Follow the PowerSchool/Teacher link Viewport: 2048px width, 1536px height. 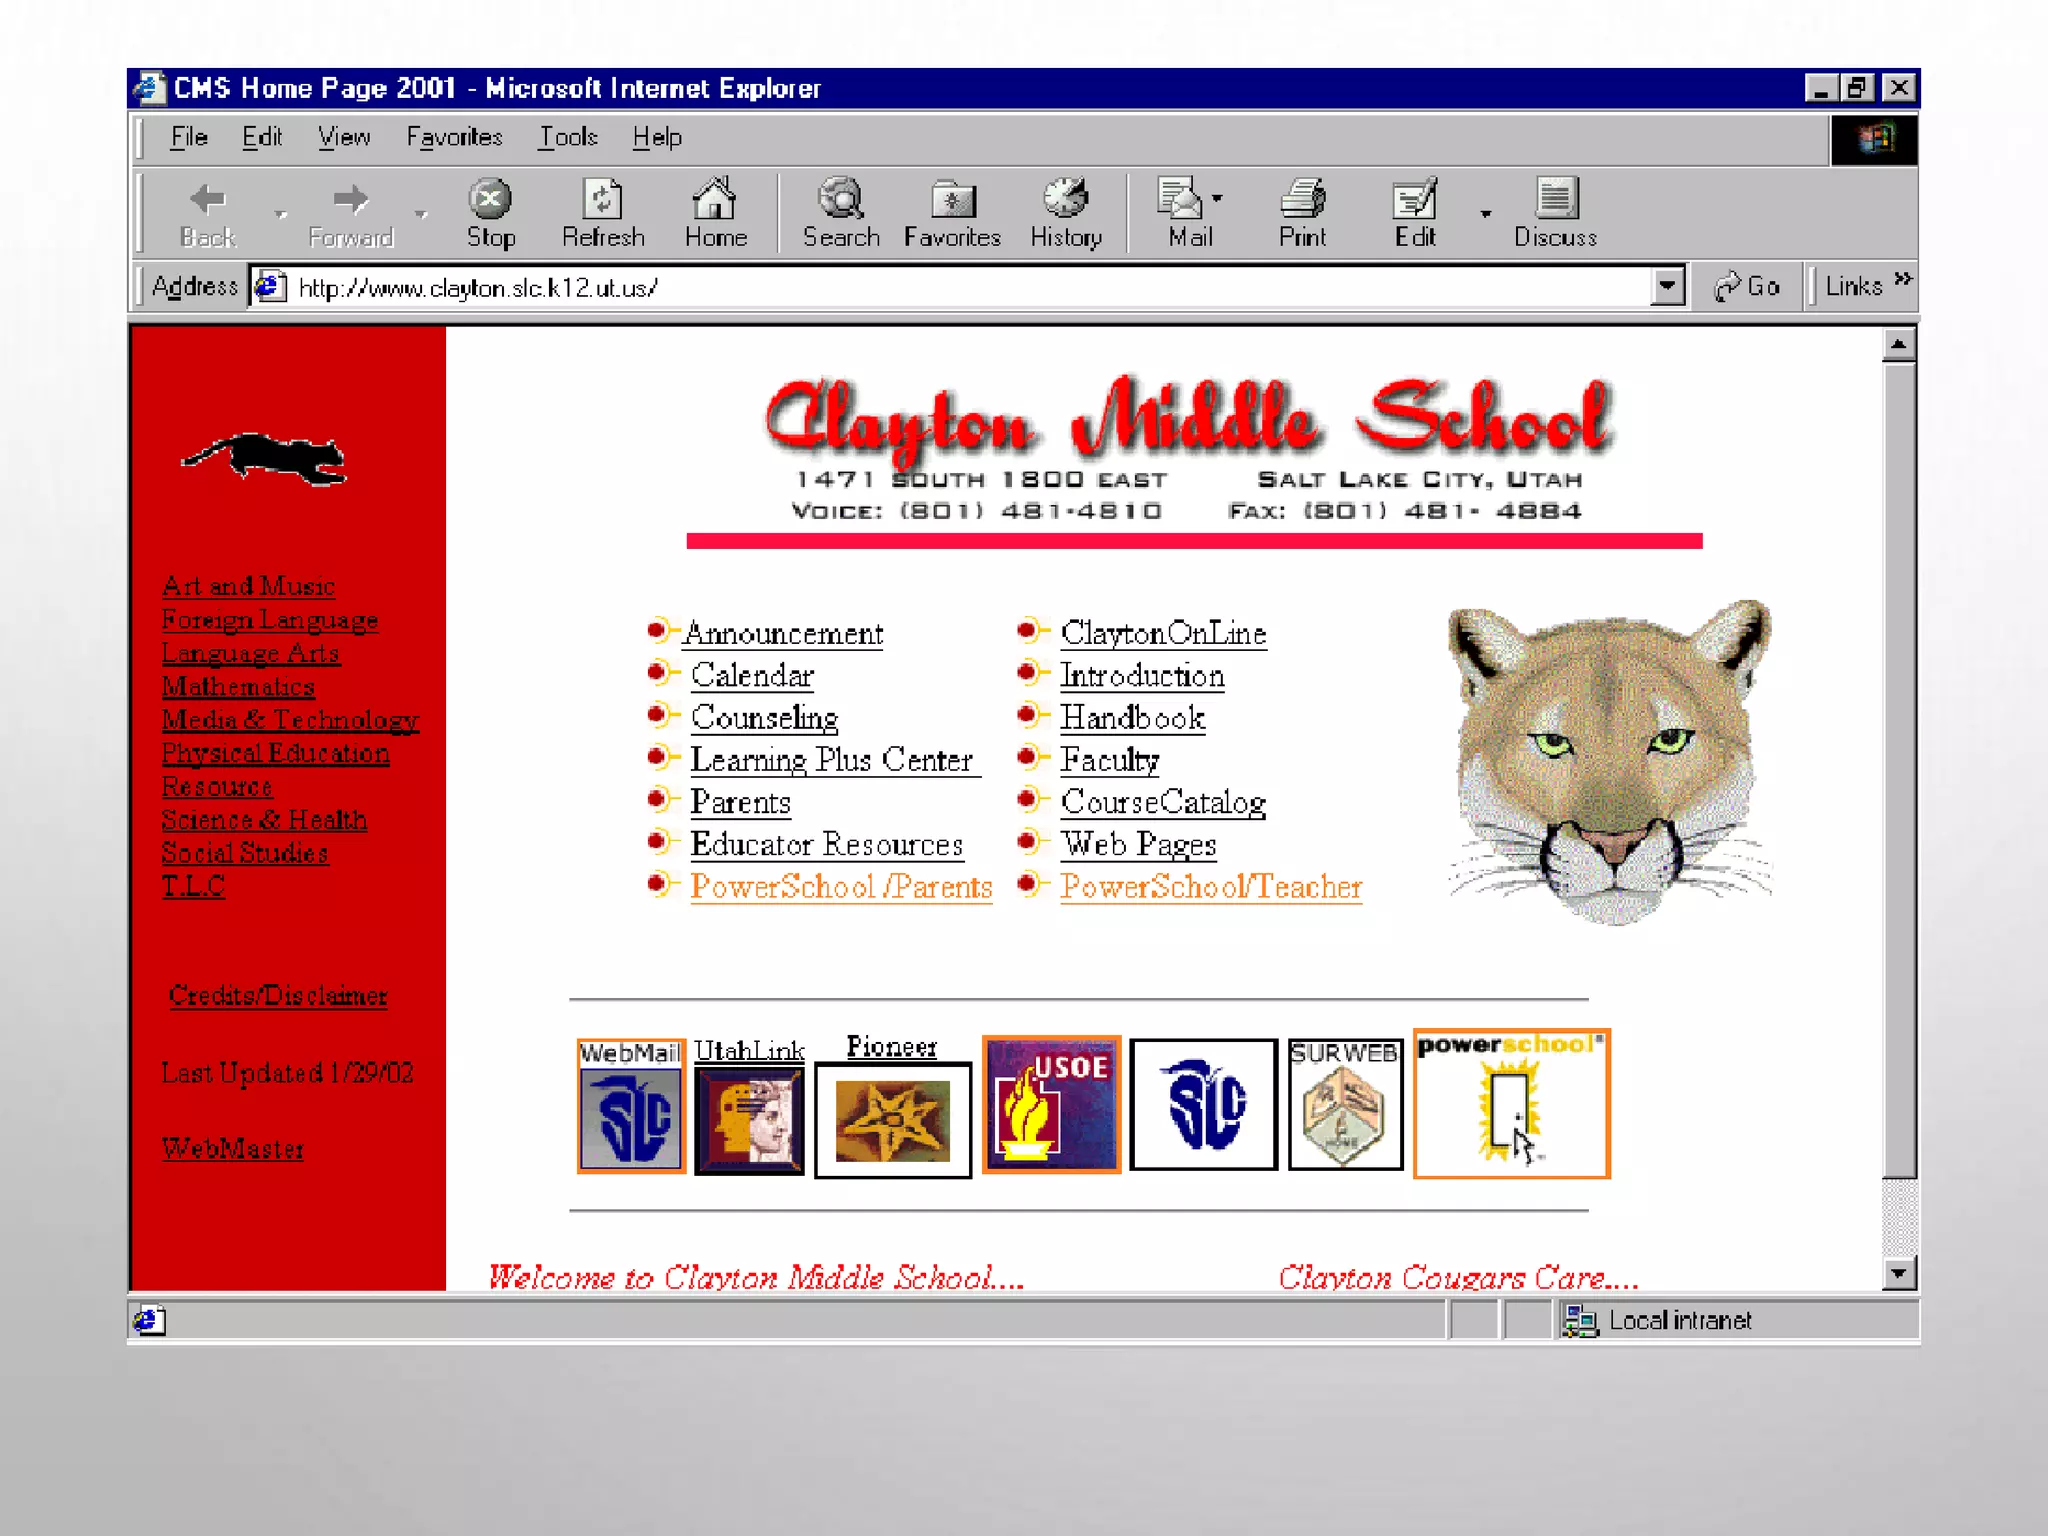[1210, 887]
